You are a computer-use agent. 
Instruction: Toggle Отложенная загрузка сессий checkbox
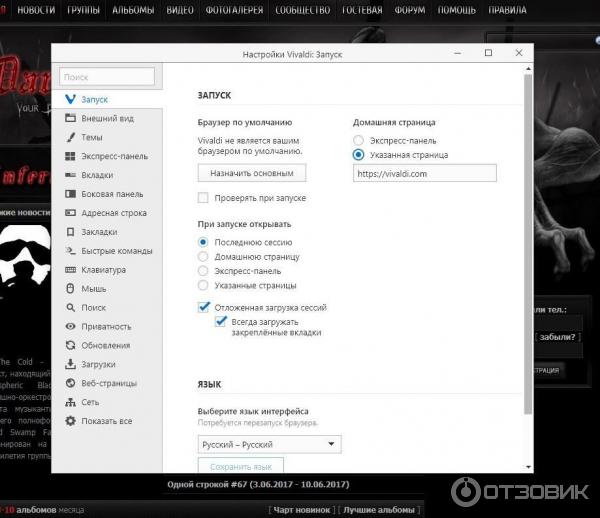204,307
